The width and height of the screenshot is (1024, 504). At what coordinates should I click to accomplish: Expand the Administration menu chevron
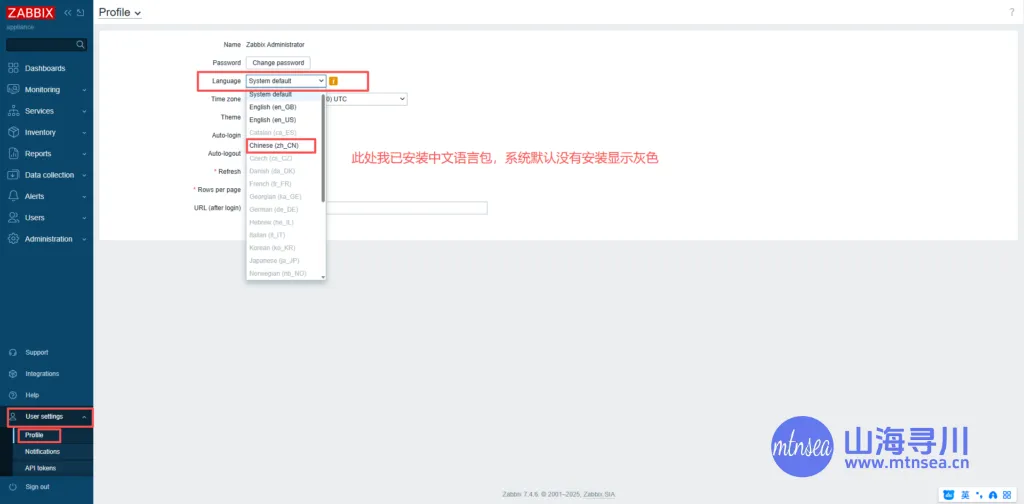click(84, 240)
